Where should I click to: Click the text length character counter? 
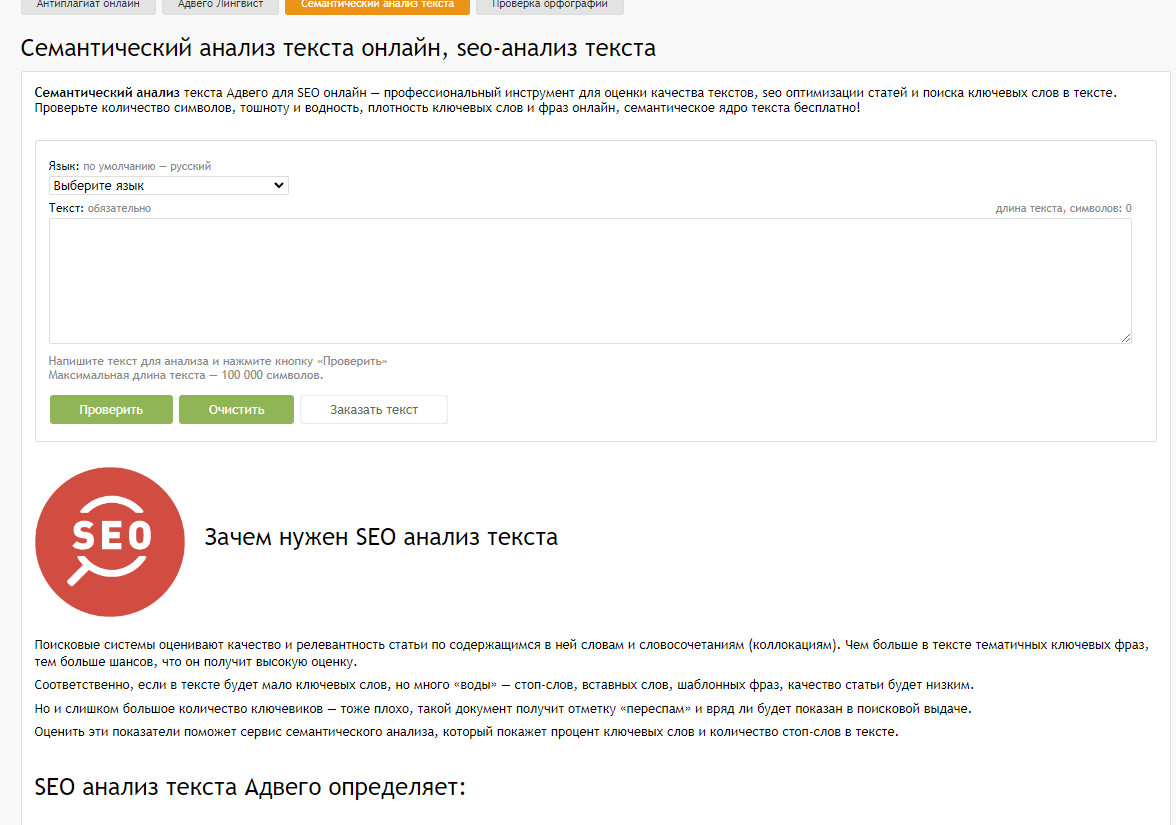pos(1063,209)
